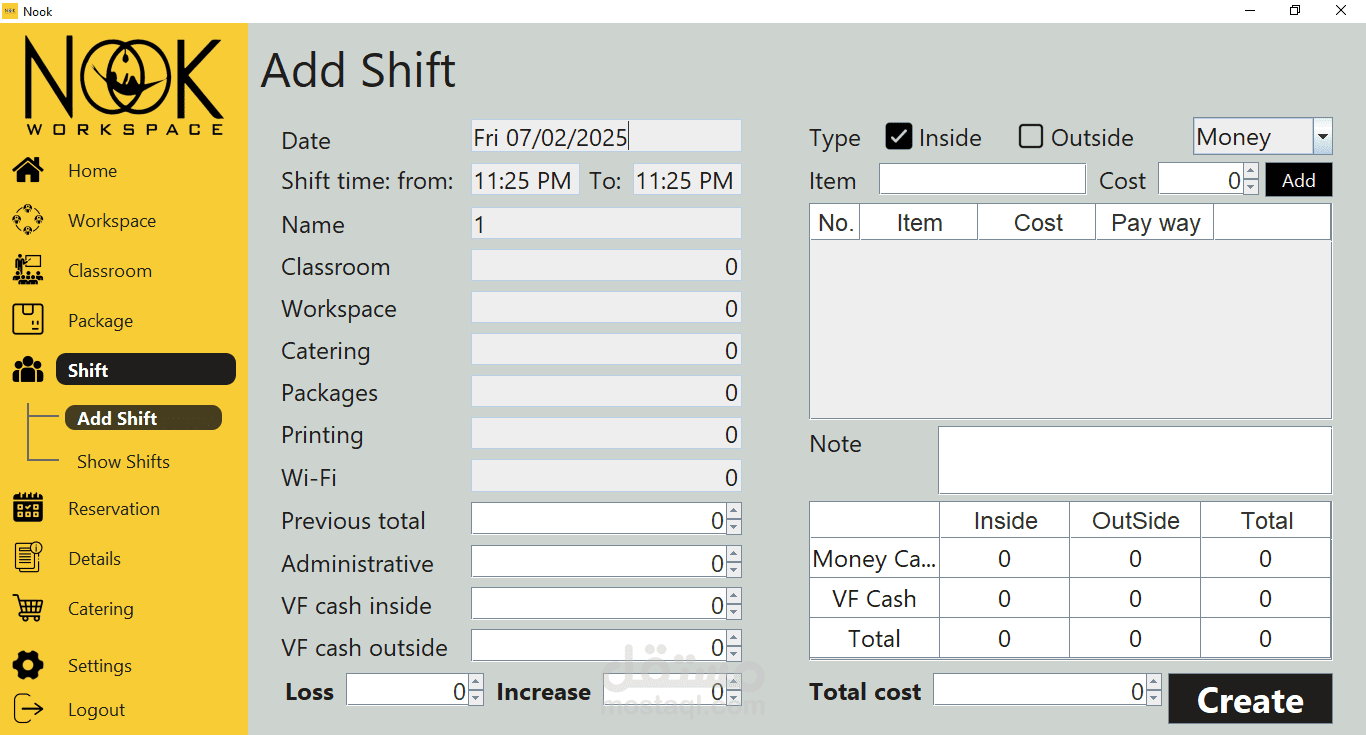Click the Create shift button
Screen dimensions: 1366x735
click(x=1250, y=699)
